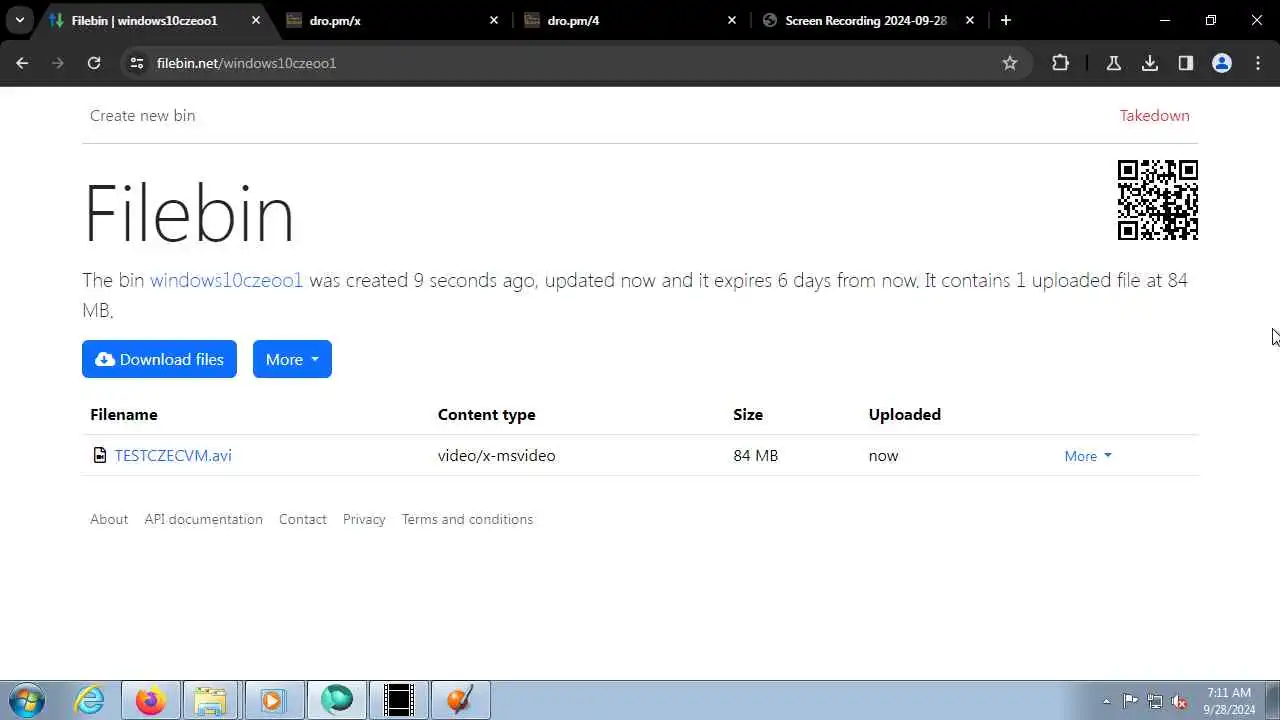
Task: Open the Chrome profile avatar
Action: tap(1222, 63)
